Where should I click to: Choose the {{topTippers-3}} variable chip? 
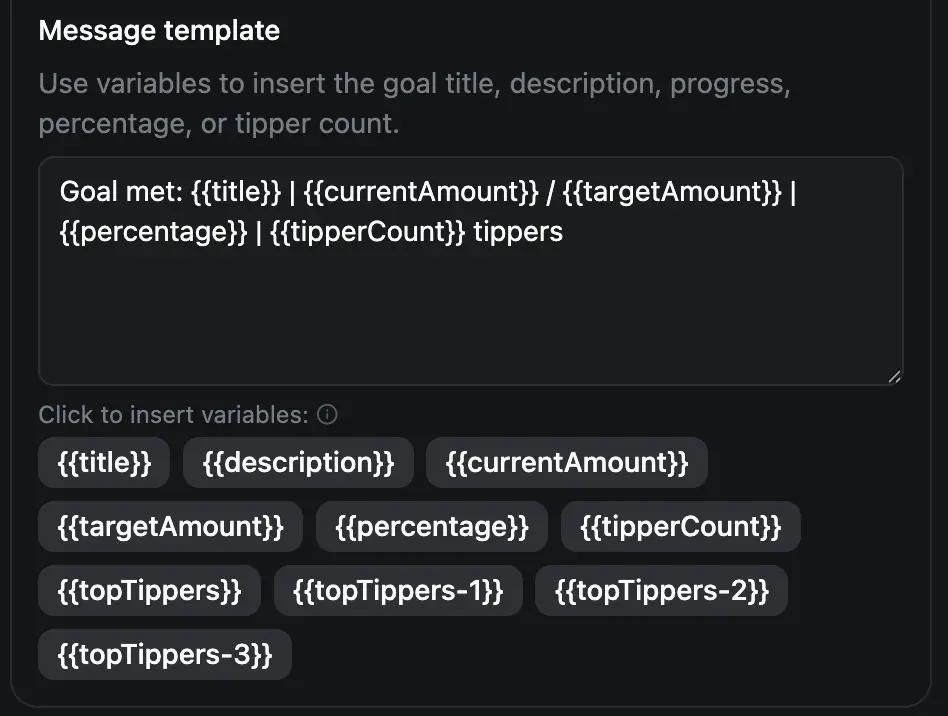click(x=165, y=655)
